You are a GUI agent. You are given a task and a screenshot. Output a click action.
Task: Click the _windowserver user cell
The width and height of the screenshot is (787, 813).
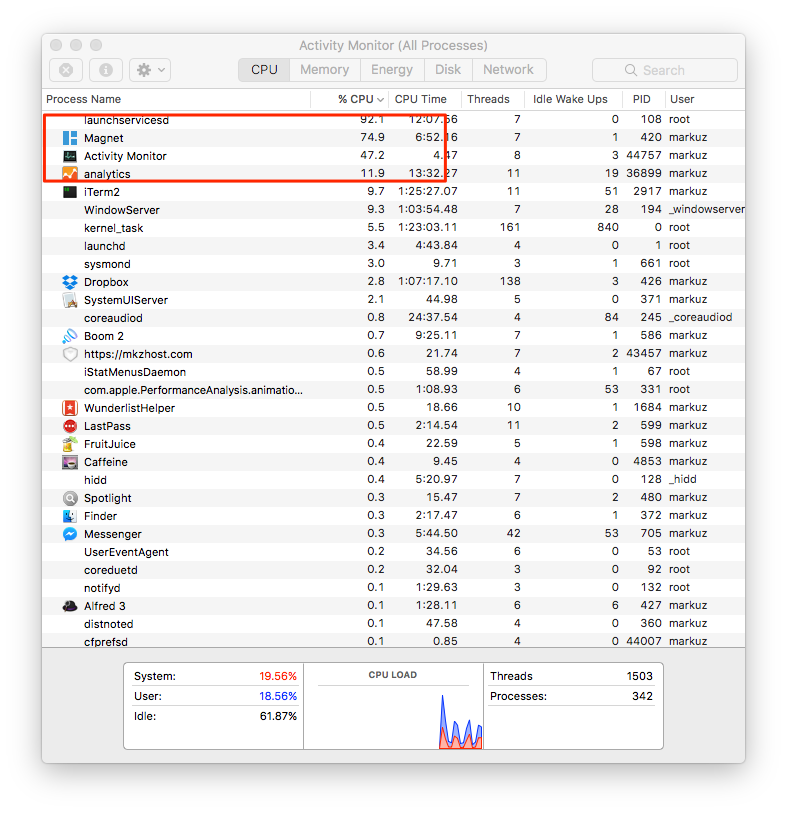707,209
